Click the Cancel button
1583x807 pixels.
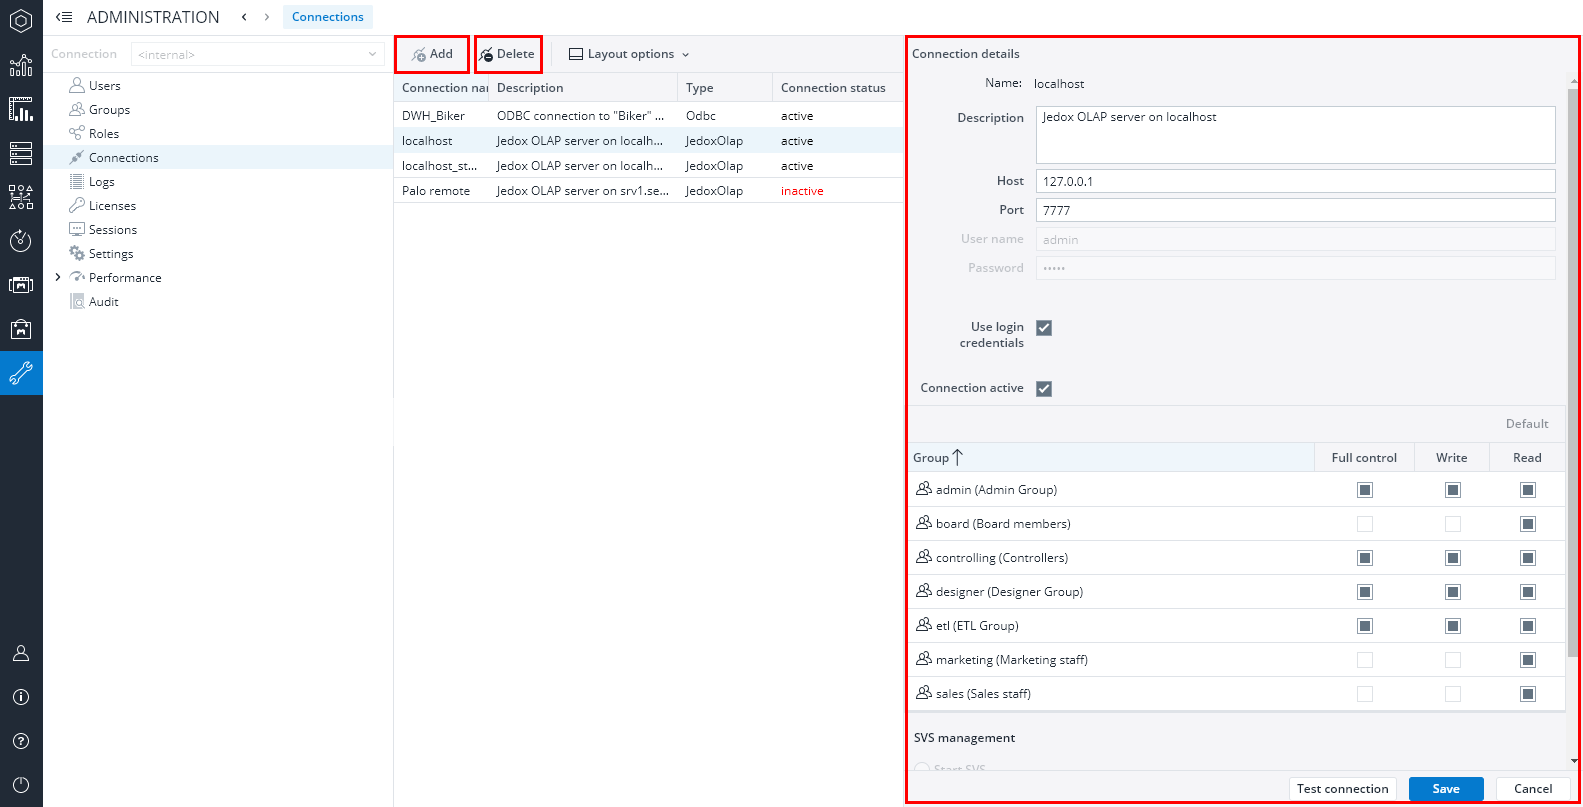[1533, 789]
